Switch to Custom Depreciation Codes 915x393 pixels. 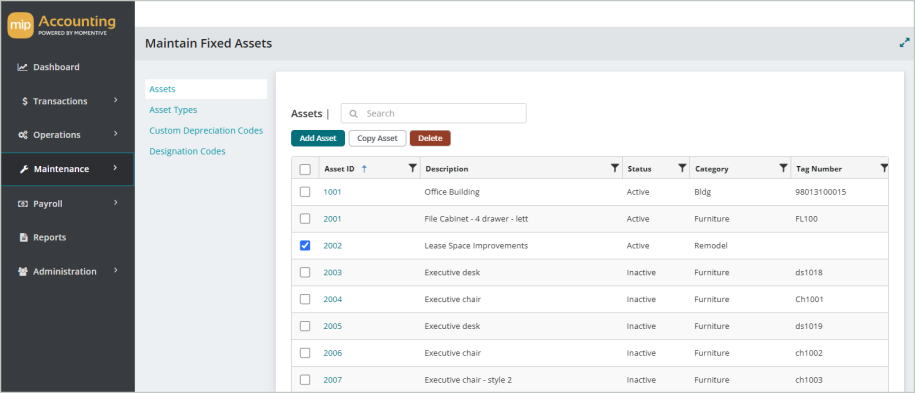pyautogui.click(x=206, y=130)
